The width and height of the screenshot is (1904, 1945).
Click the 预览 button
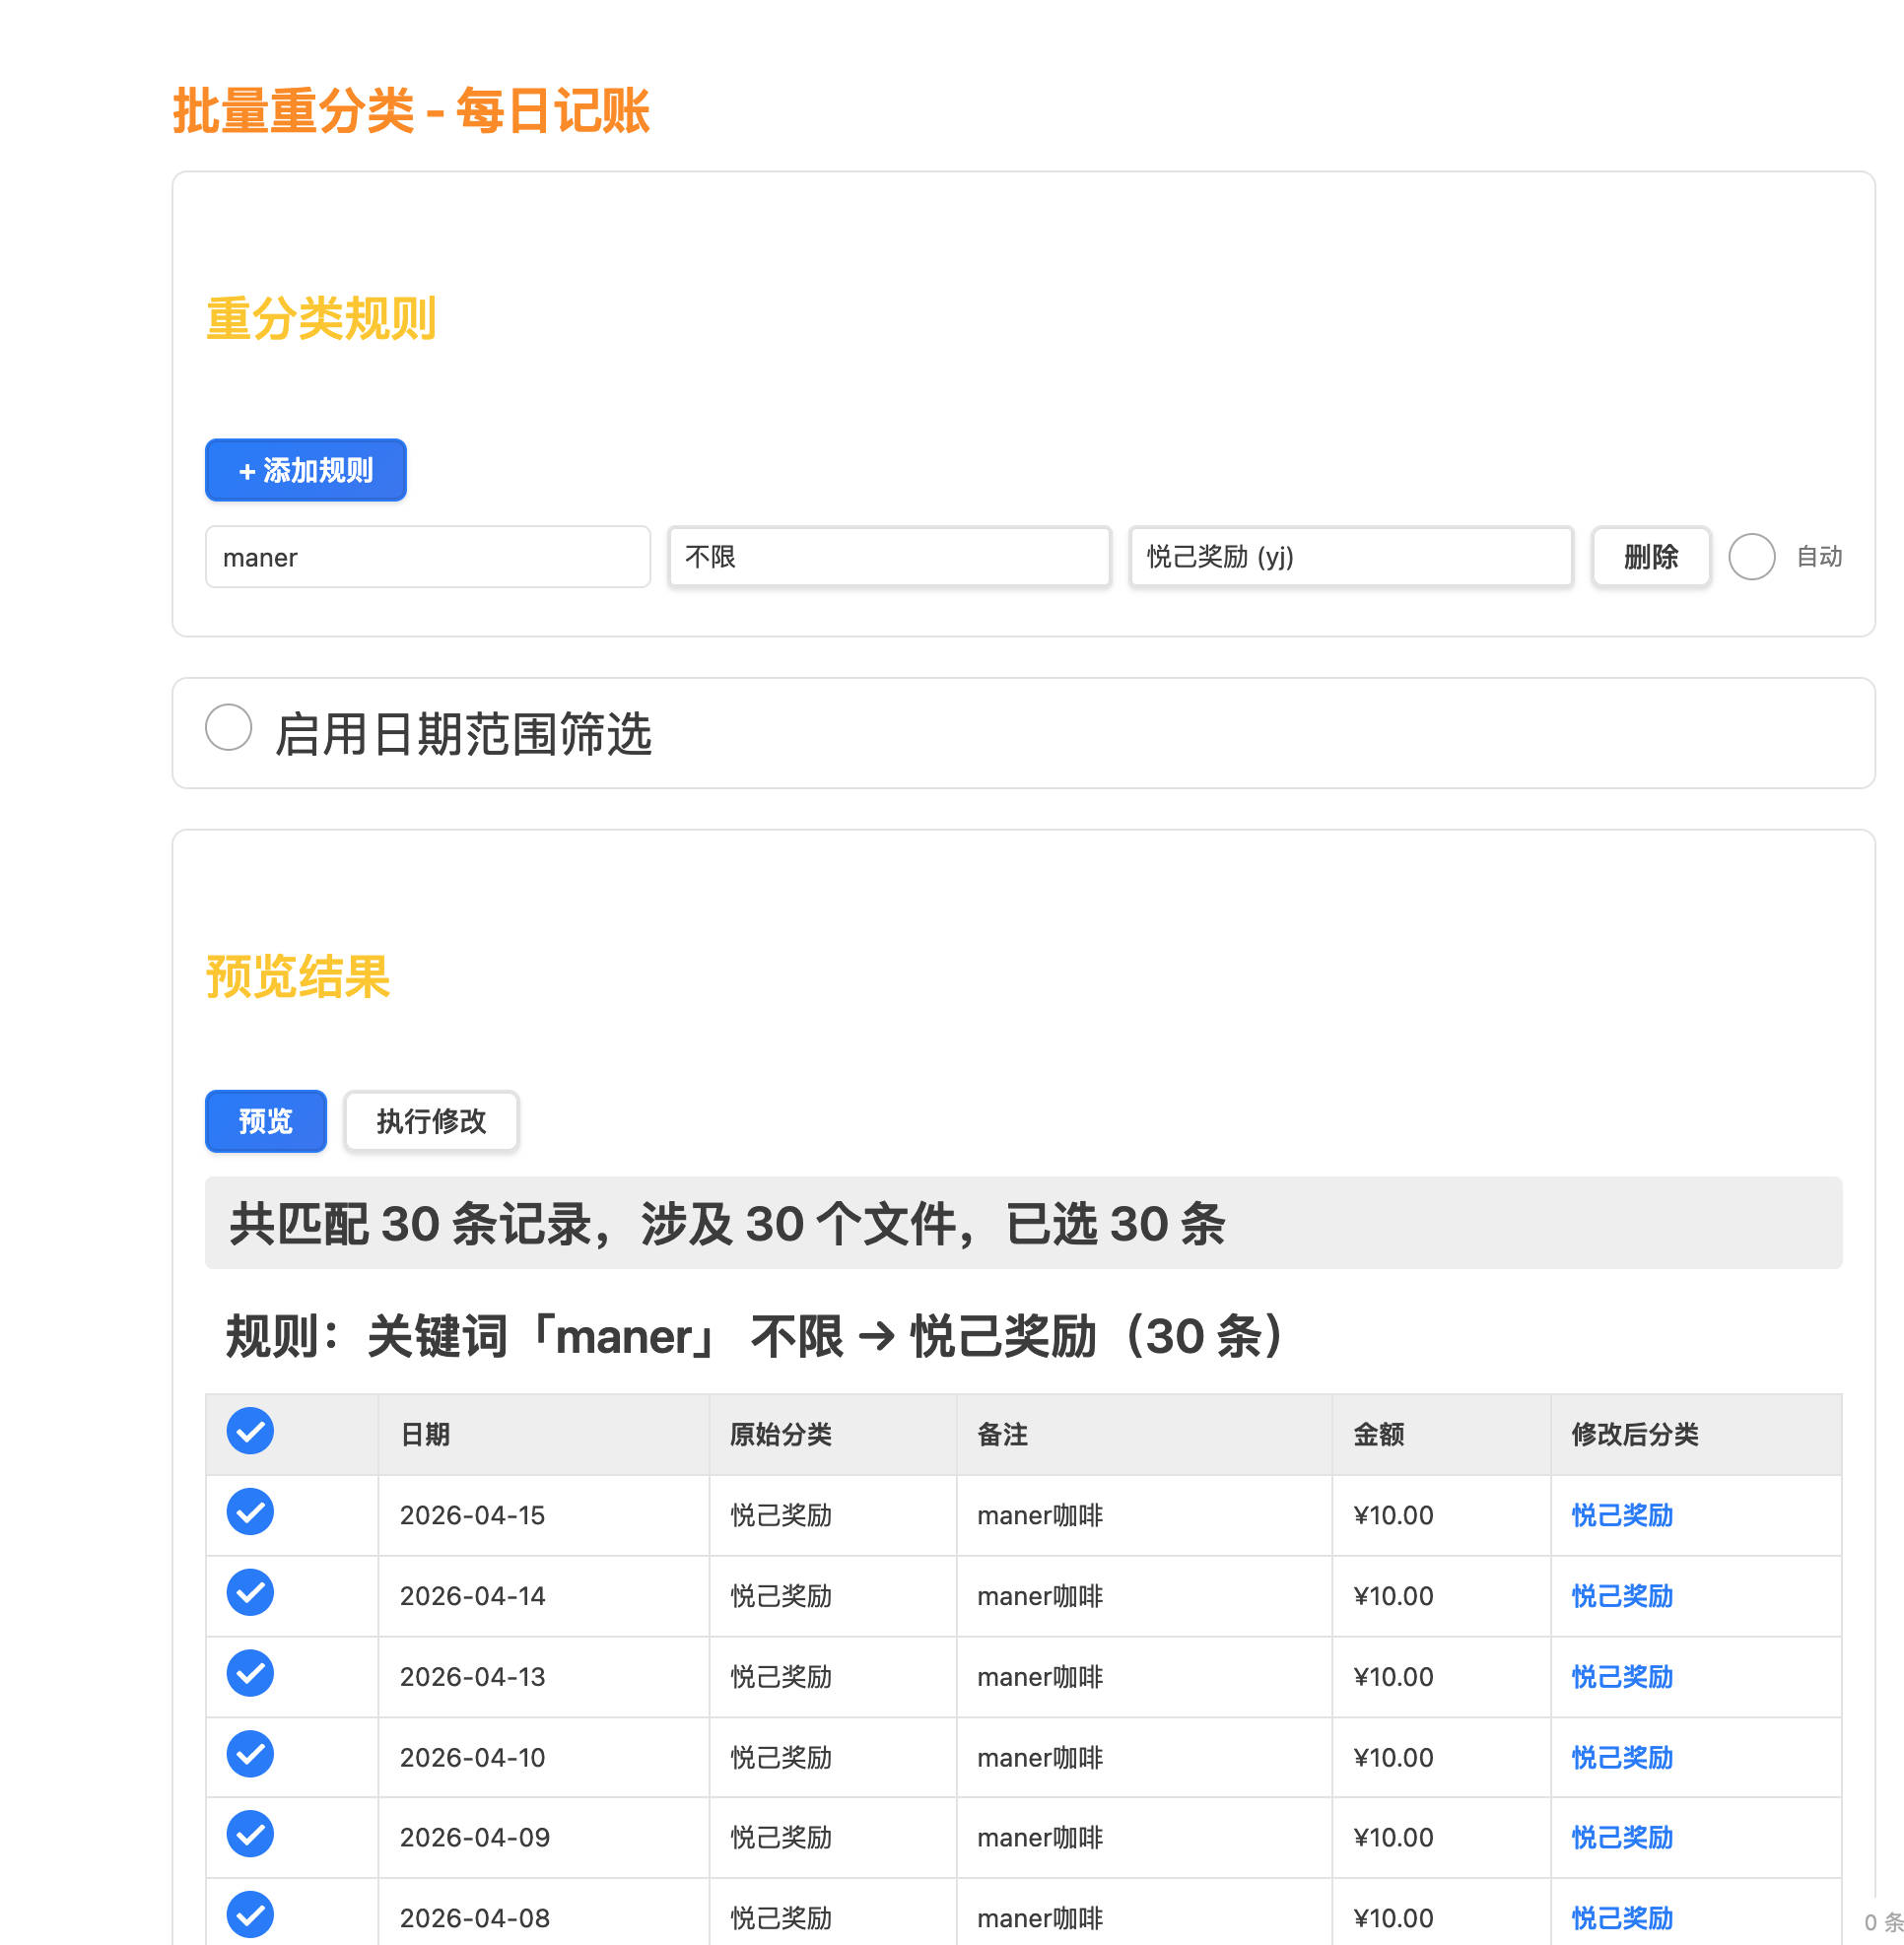tap(265, 1121)
